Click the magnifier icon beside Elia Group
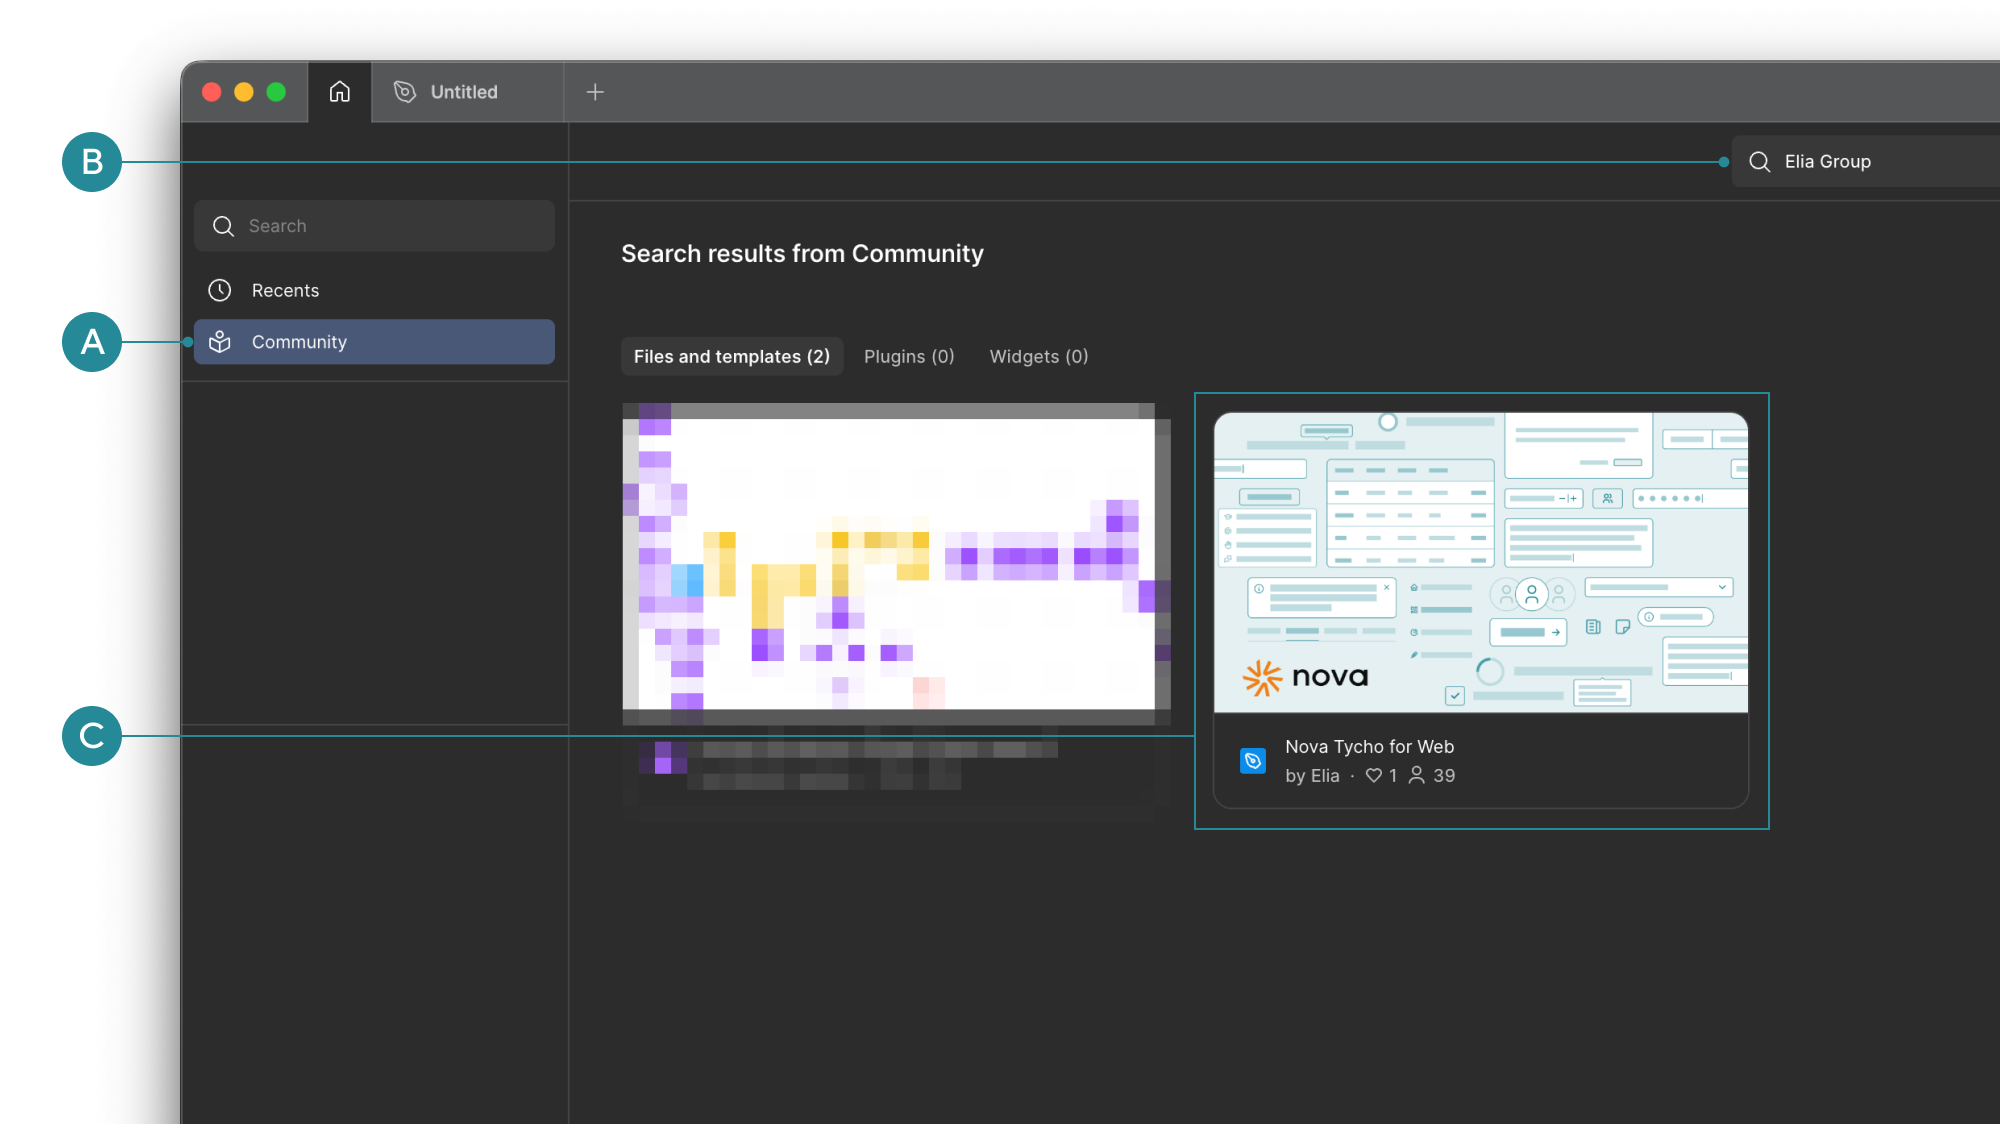 tap(1760, 162)
